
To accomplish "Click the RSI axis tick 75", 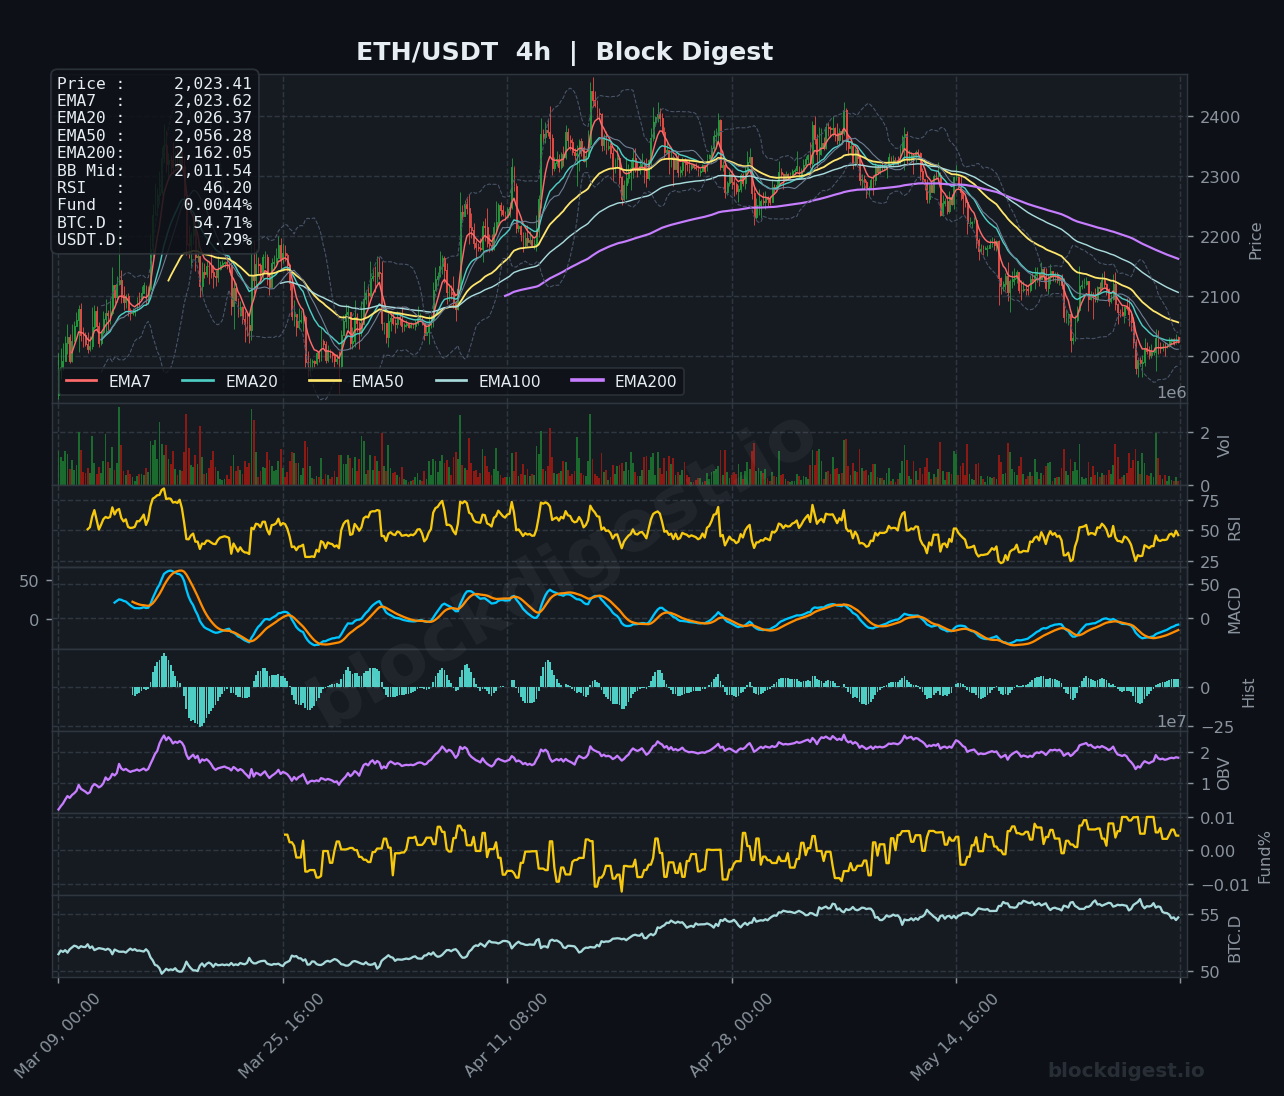I will 1210,501.
